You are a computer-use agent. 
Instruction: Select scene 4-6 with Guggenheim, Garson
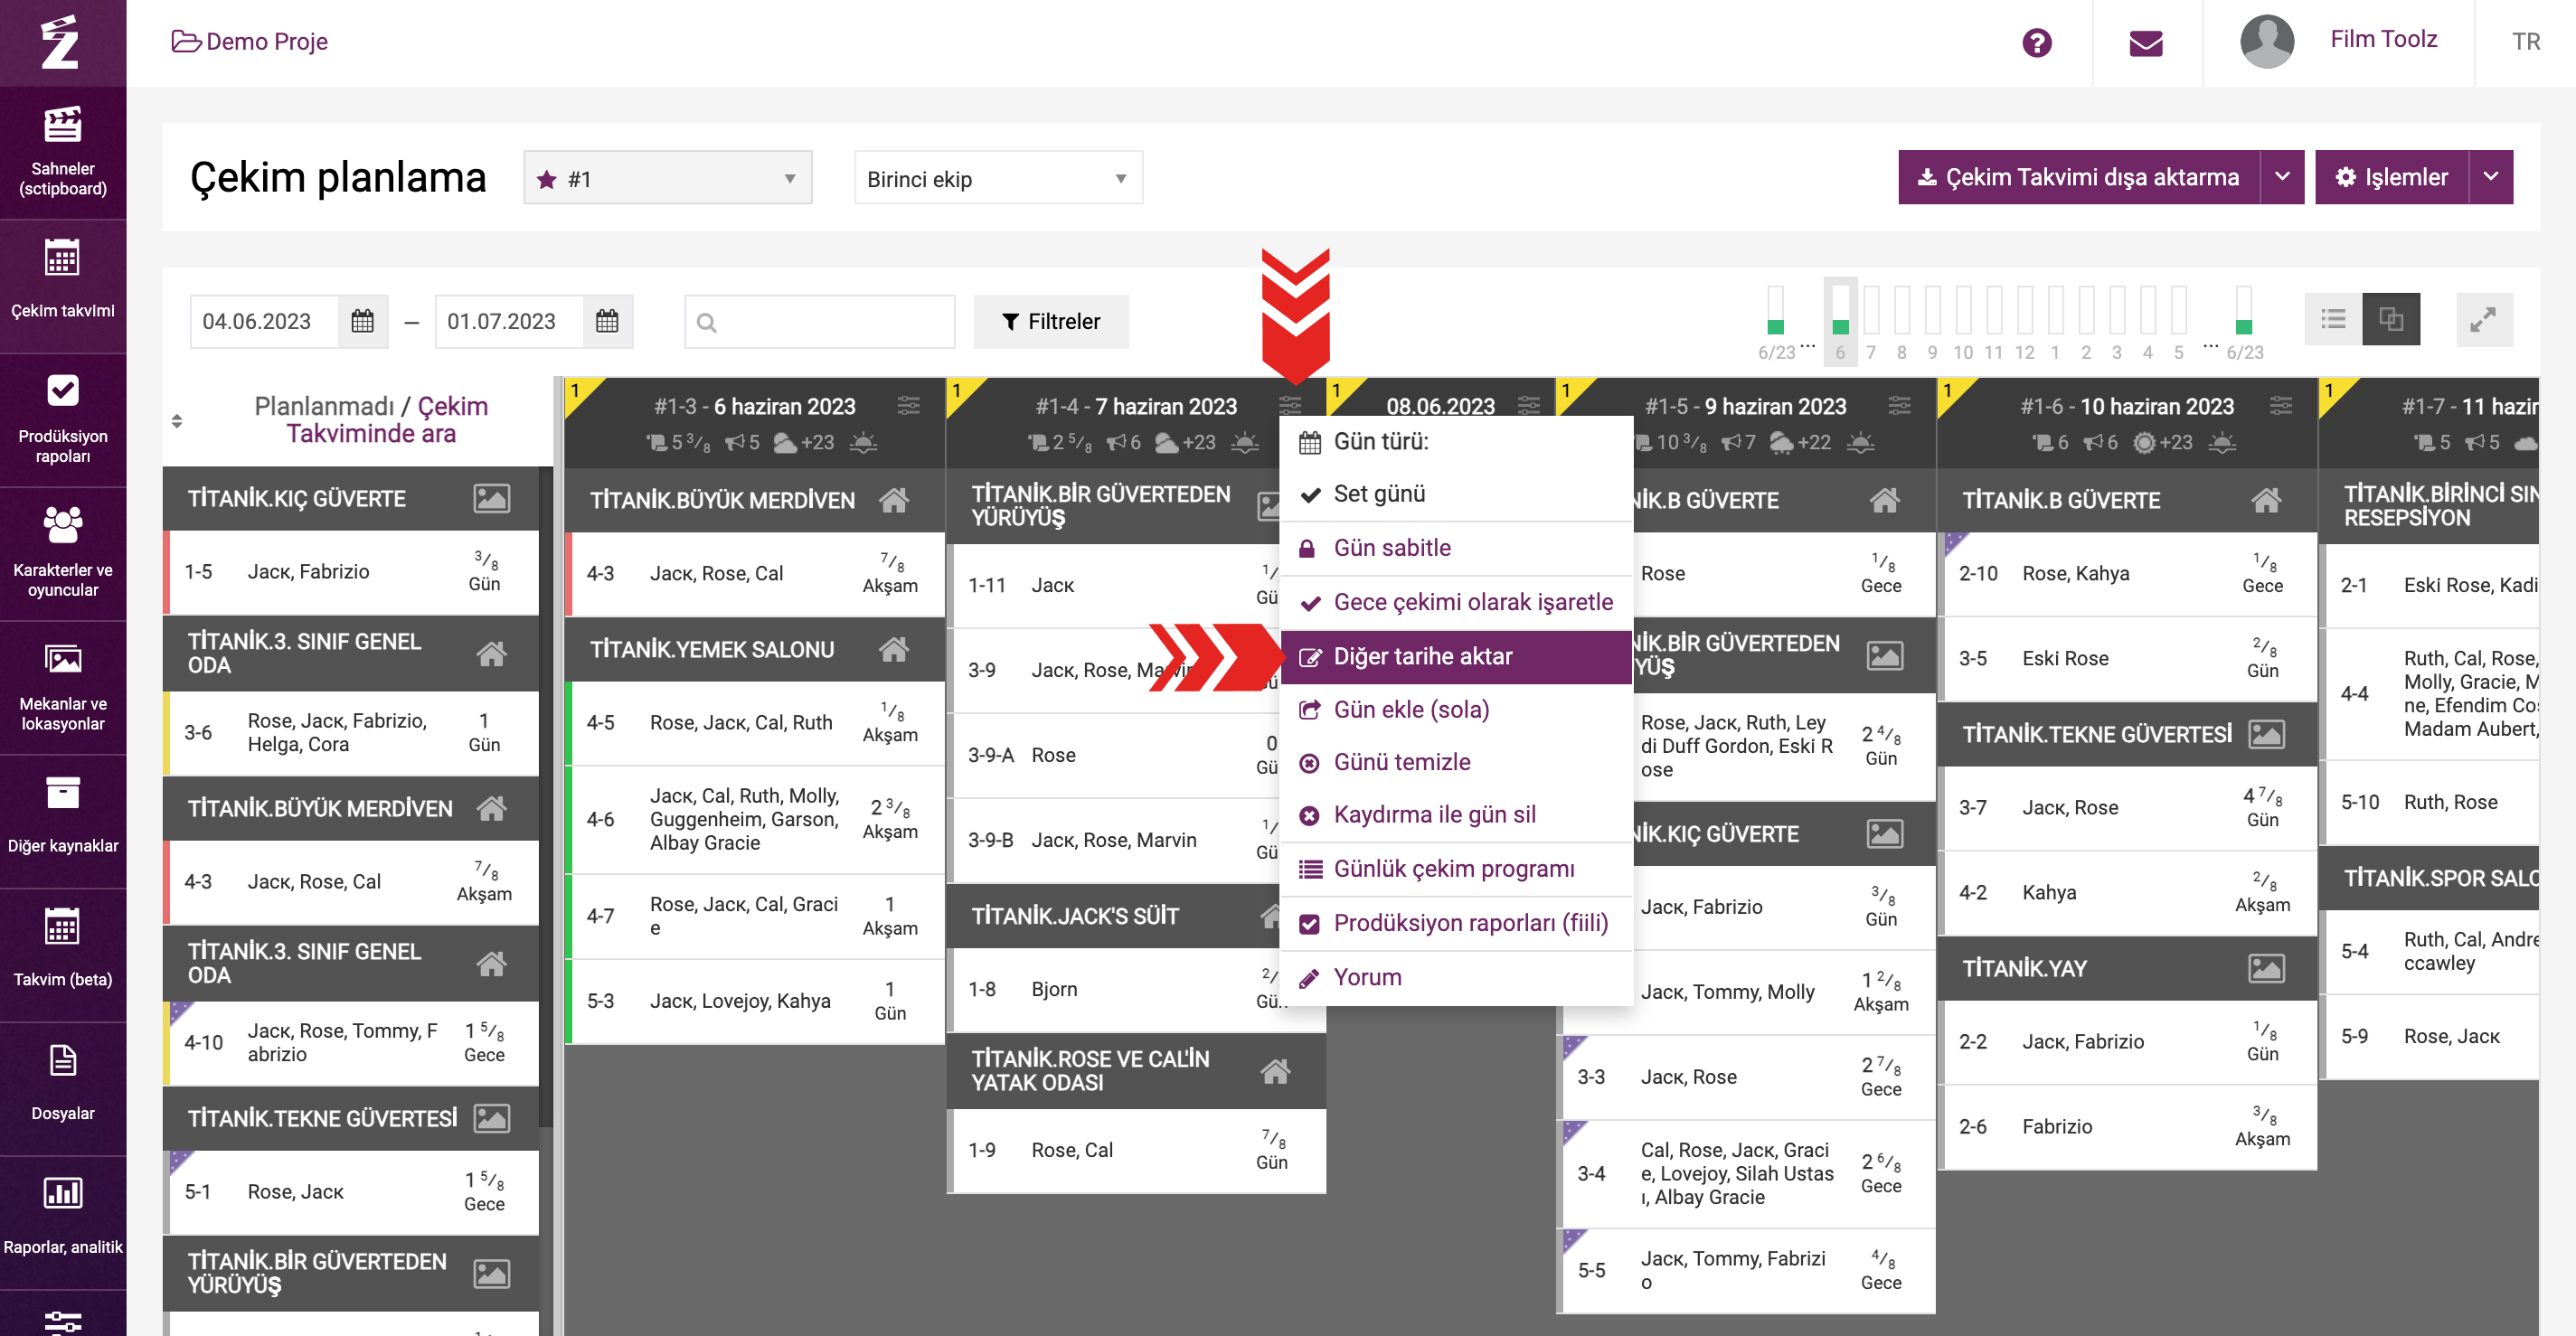755,819
